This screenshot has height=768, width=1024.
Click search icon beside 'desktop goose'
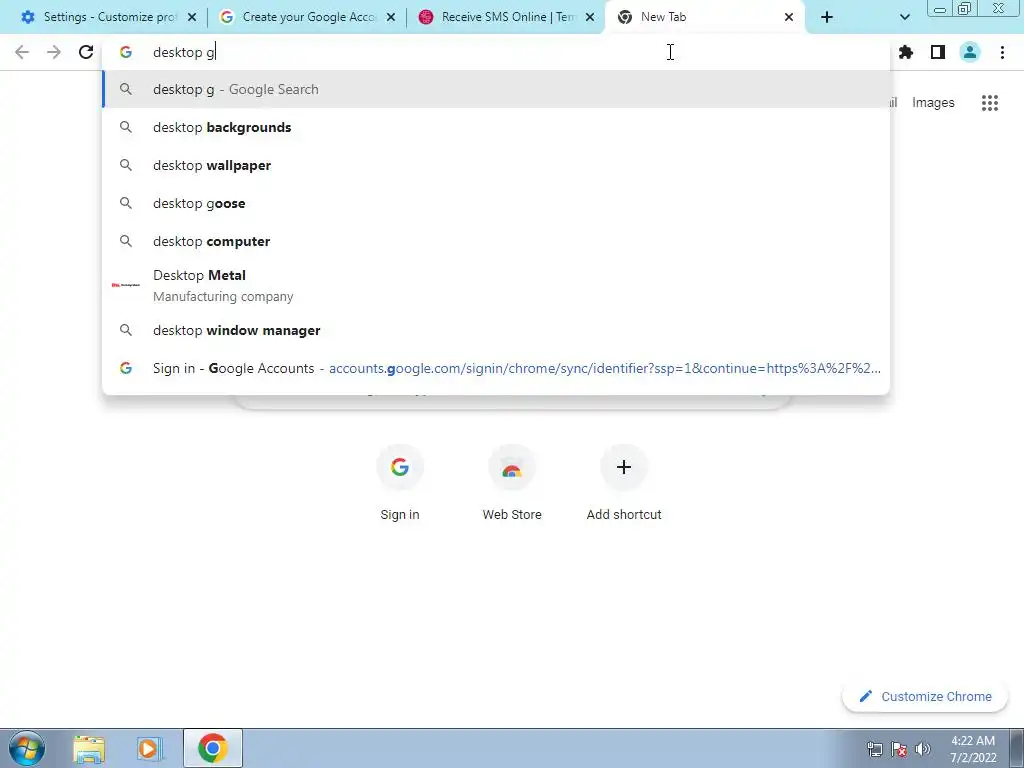click(x=125, y=203)
